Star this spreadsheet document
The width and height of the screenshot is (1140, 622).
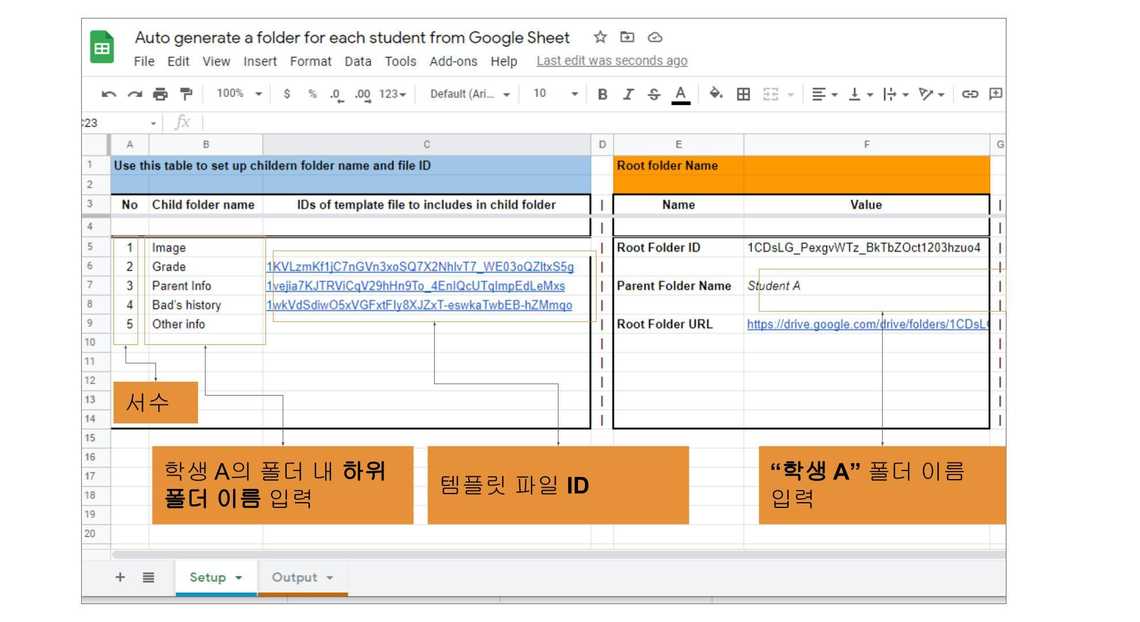(x=600, y=38)
